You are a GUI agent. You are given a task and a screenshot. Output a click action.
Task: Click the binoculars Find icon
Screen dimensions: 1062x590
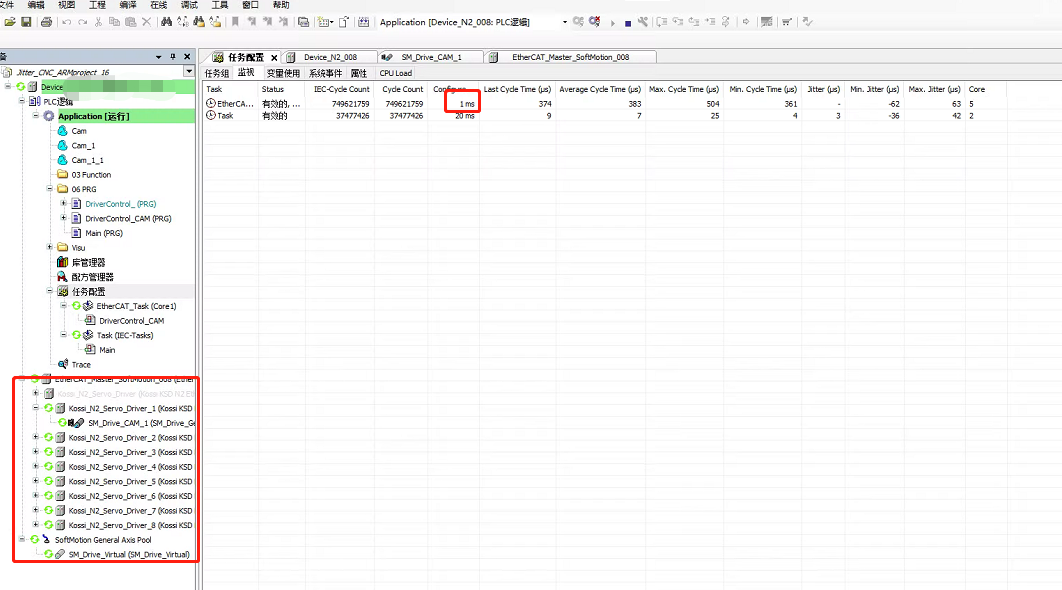[x=167, y=22]
